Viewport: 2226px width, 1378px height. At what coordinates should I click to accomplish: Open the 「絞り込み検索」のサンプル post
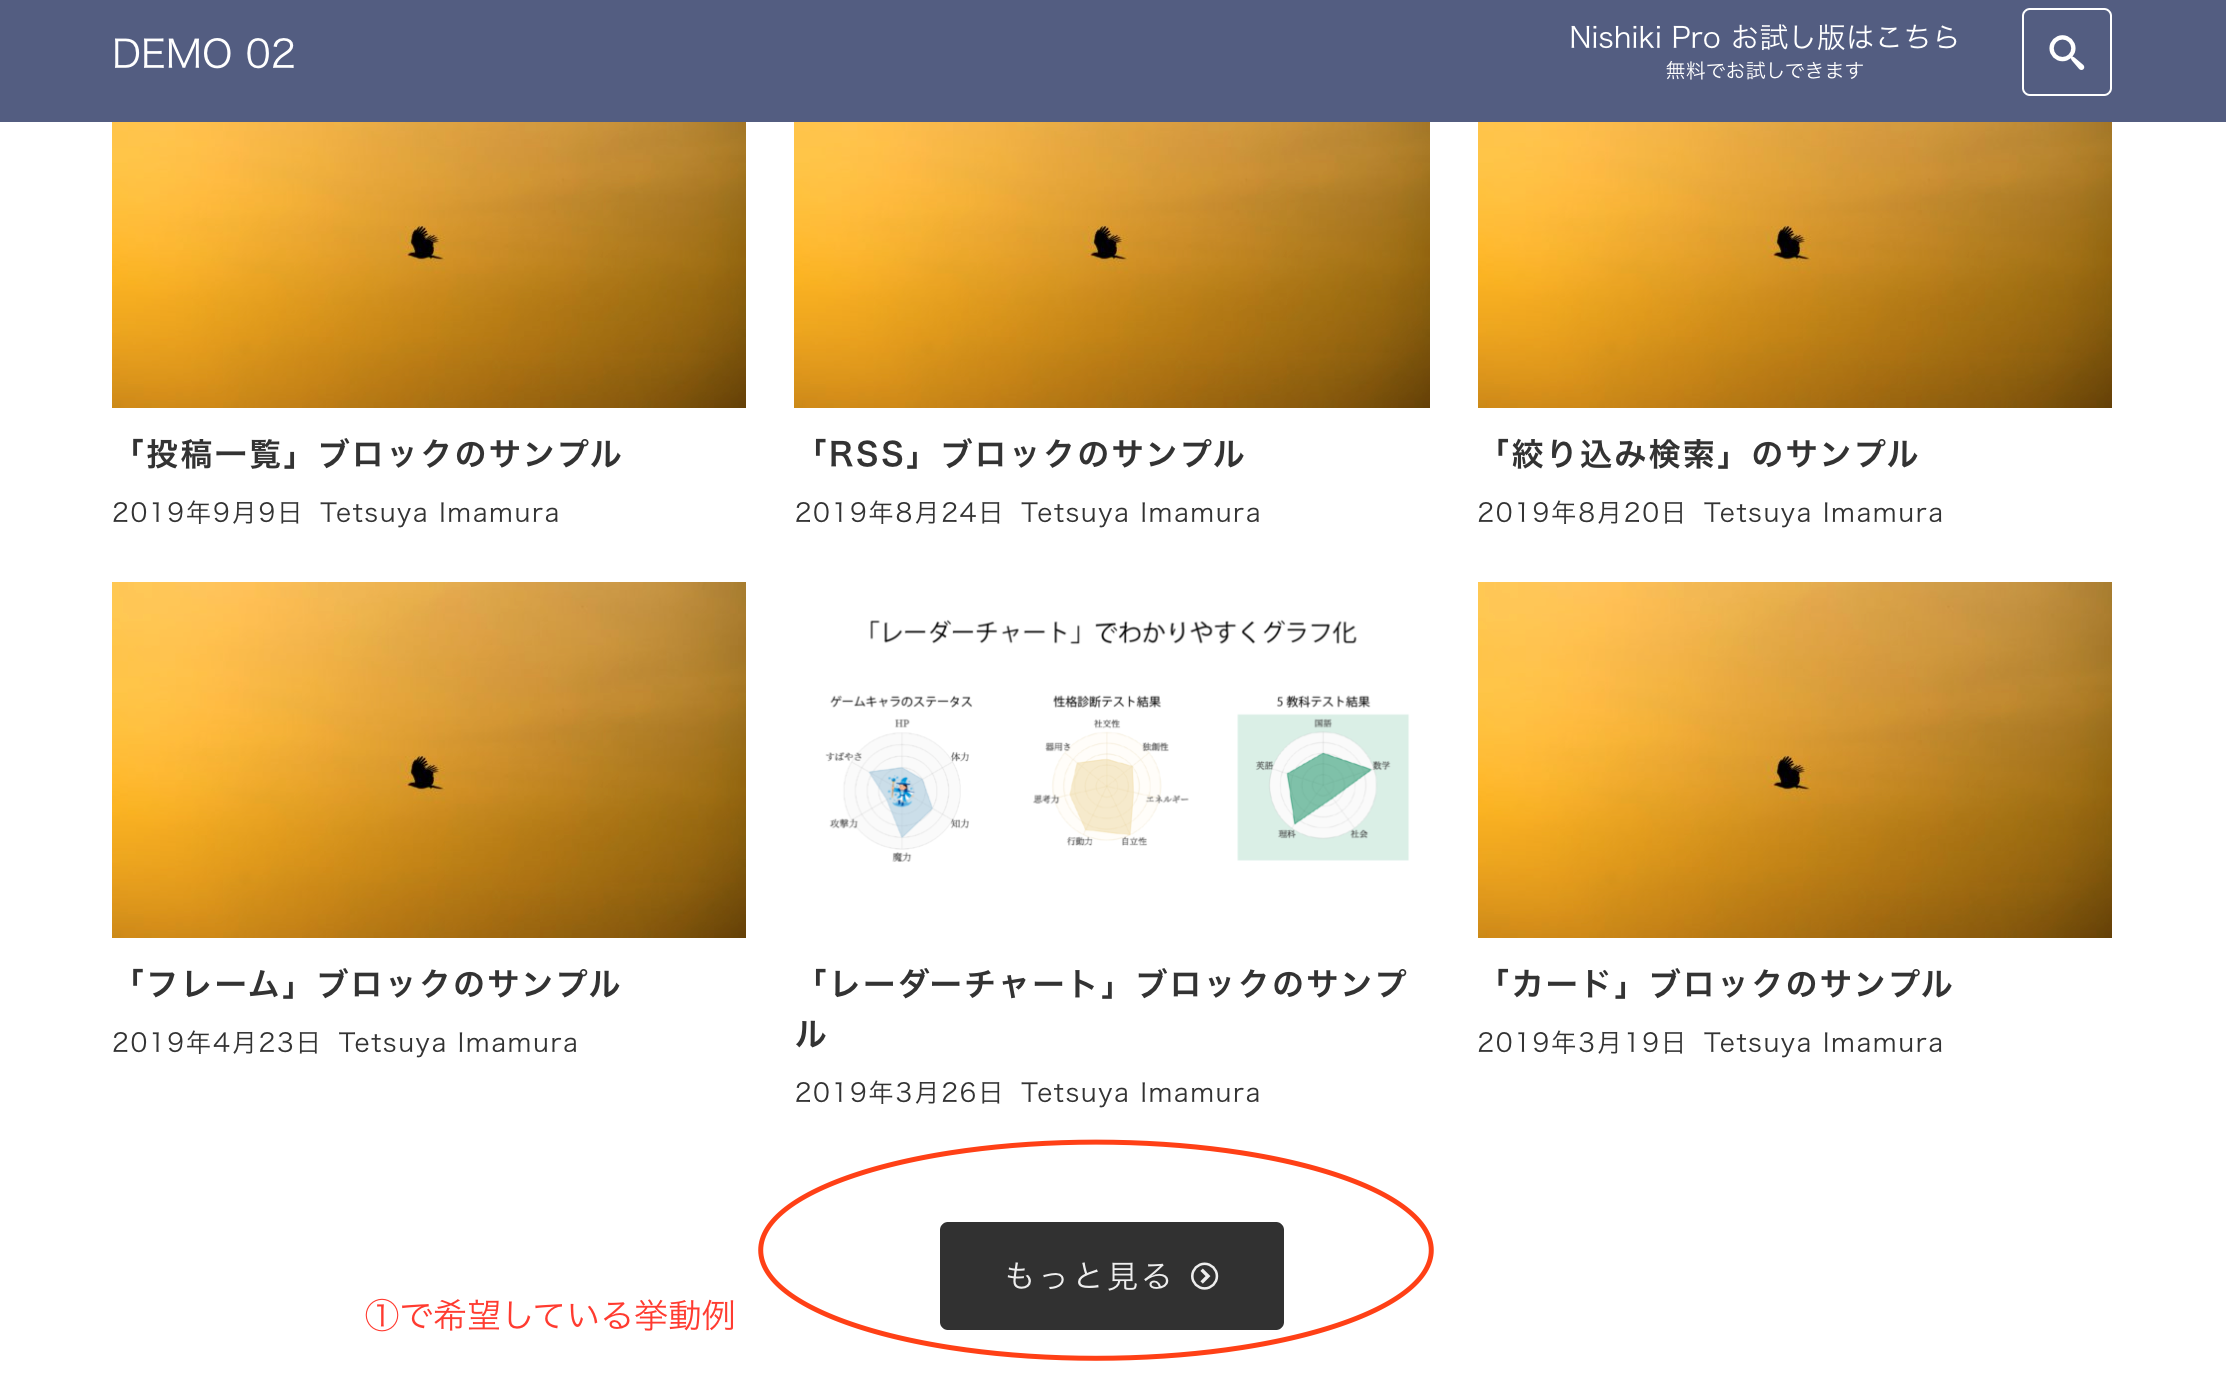1703,453
